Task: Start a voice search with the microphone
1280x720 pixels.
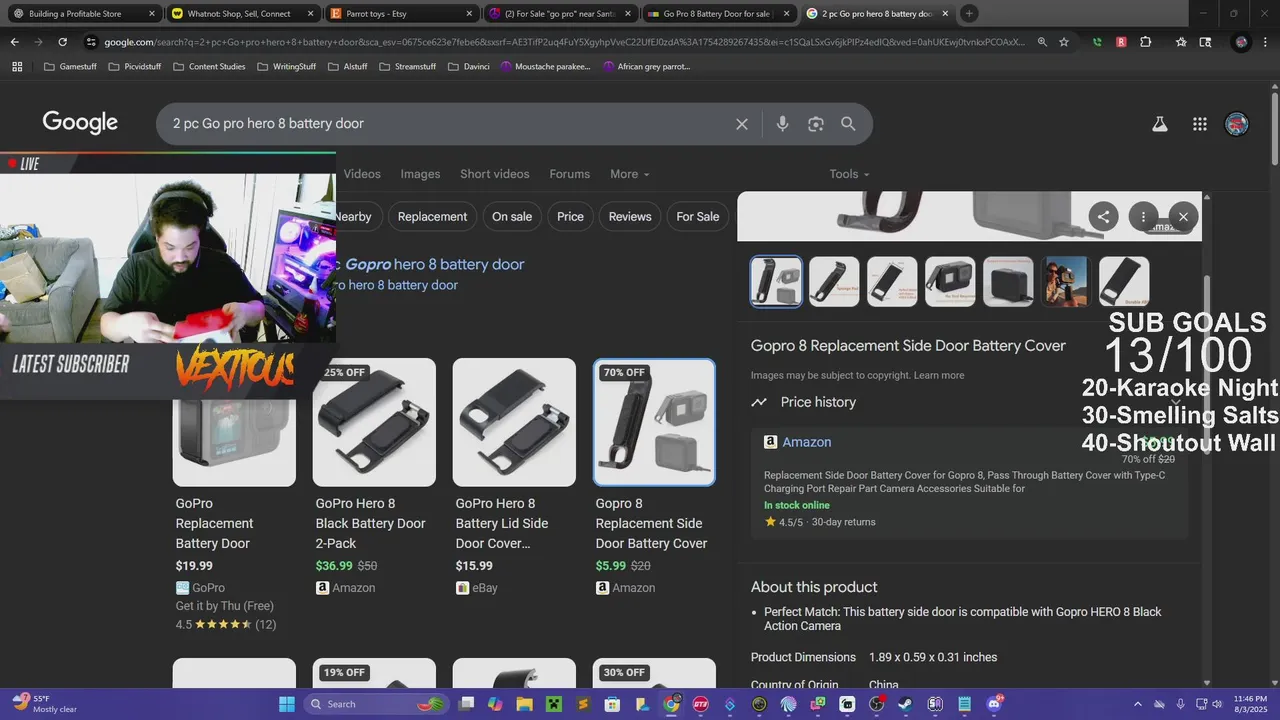Action: (x=782, y=124)
